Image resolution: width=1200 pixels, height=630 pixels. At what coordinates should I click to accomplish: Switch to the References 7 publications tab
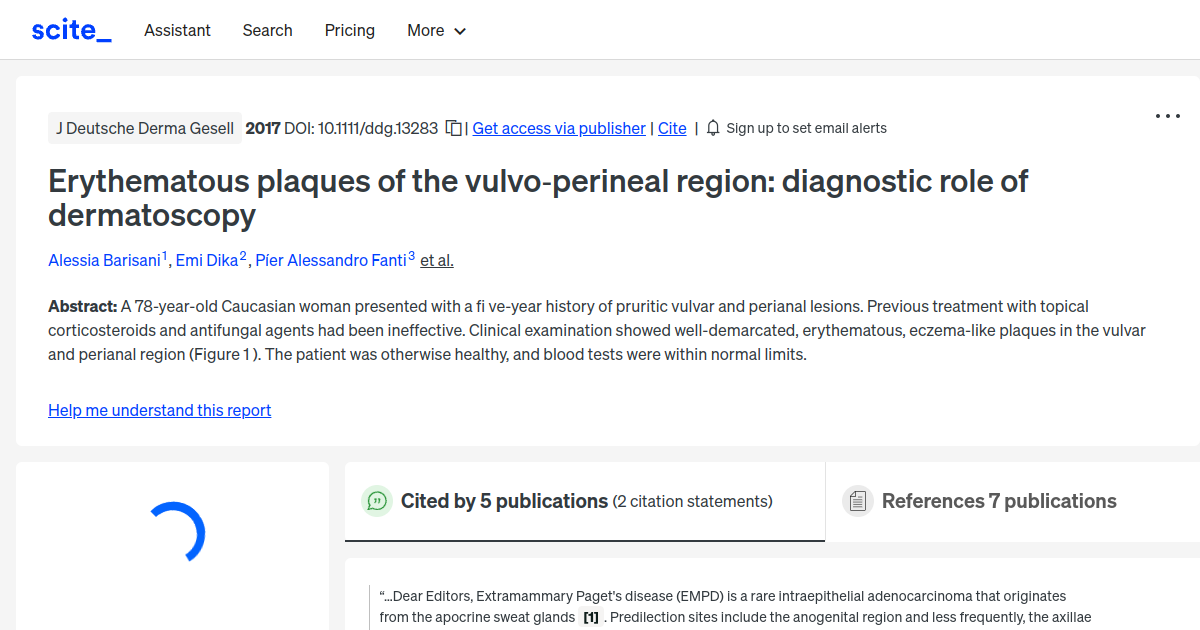[x=998, y=501]
